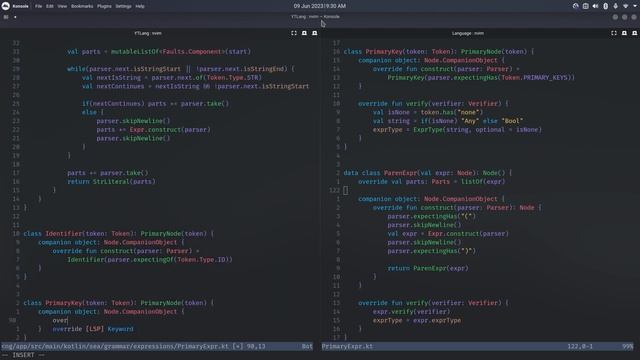Click 'parser.skipNewline()' below Expr.construct in left pane
Image resolution: width=640 pixels, height=360 pixels.
pos(133,138)
